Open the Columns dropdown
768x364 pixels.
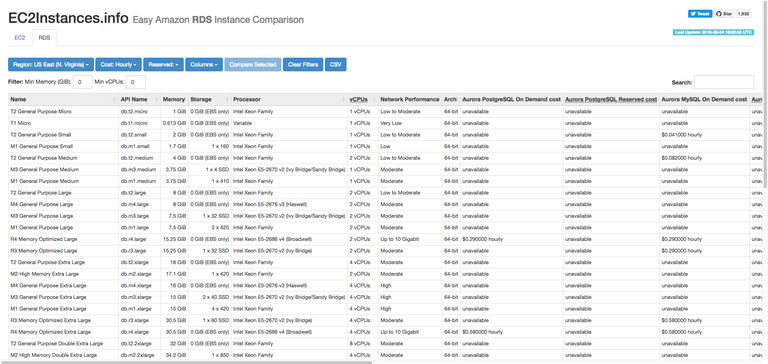pyautogui.click(x=204, y=65)
